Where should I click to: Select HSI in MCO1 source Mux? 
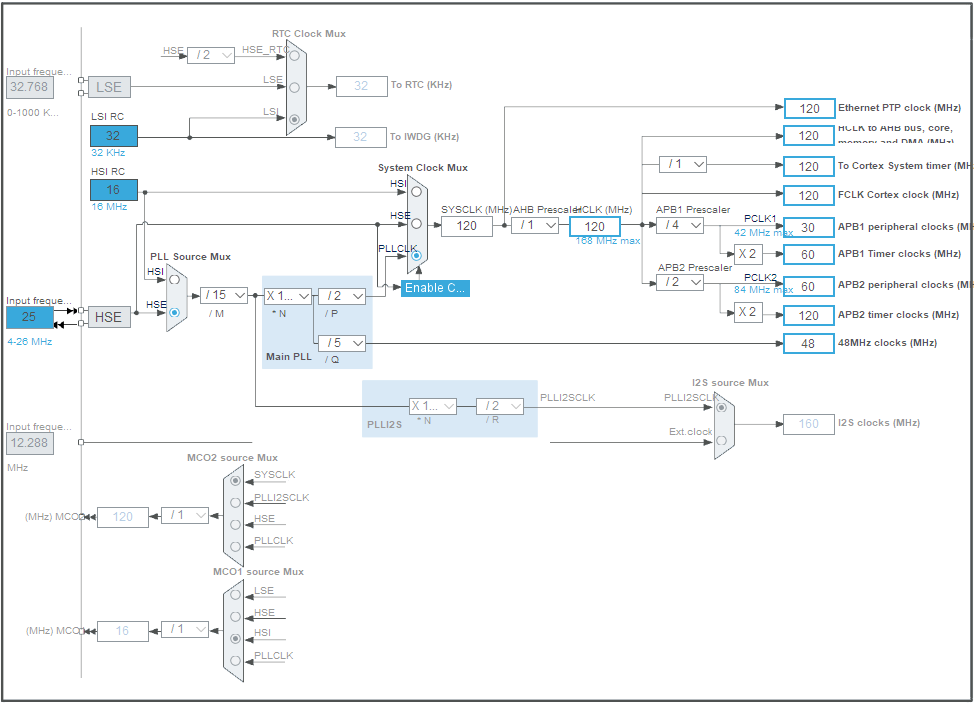click(x=235, y=639)
